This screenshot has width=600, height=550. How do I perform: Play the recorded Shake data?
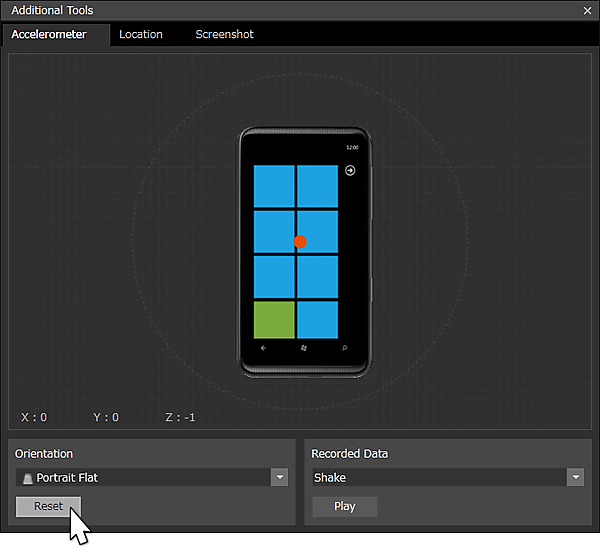click(345, 507)
